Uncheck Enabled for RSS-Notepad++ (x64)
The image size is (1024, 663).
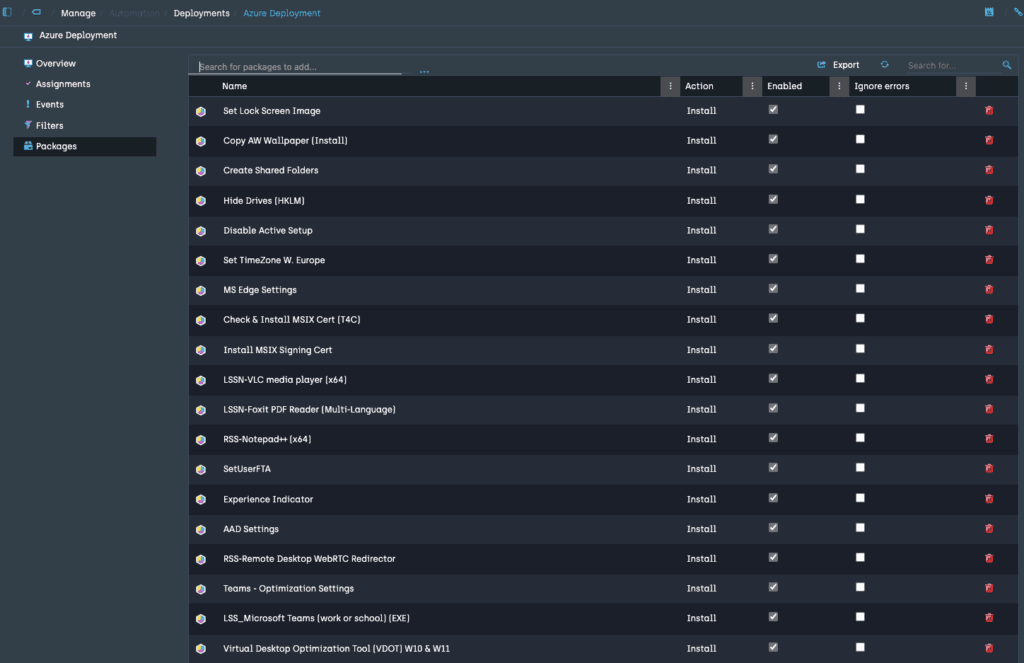773,438
